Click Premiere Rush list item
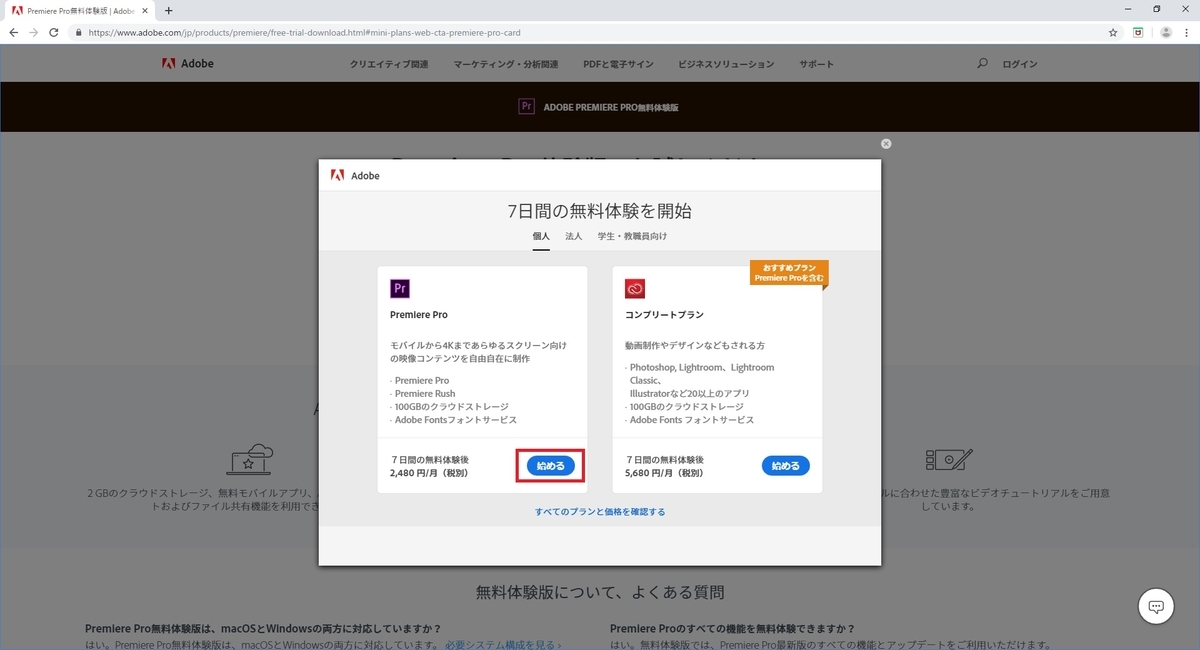 tap(425, 394)
